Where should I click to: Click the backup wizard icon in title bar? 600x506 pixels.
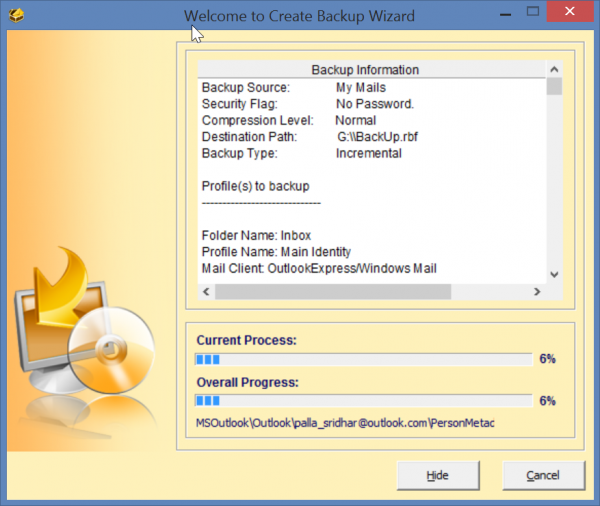point(16,16)
